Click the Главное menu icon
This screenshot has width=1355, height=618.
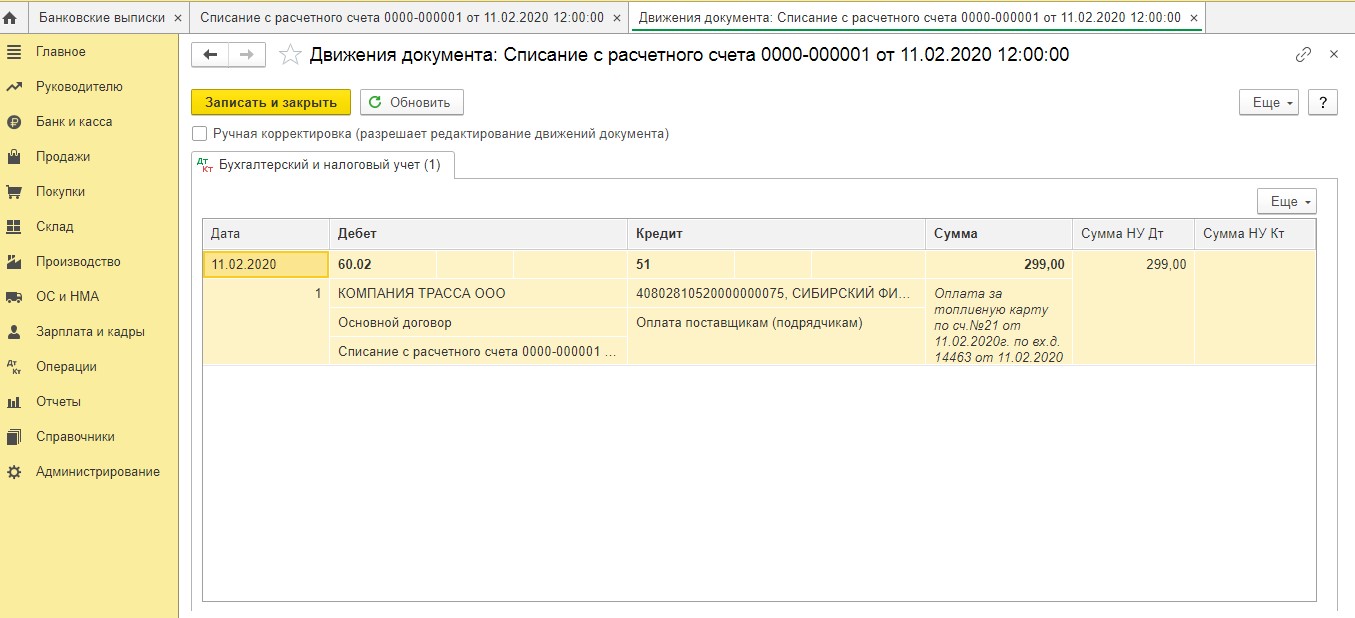tap(14, 52)
